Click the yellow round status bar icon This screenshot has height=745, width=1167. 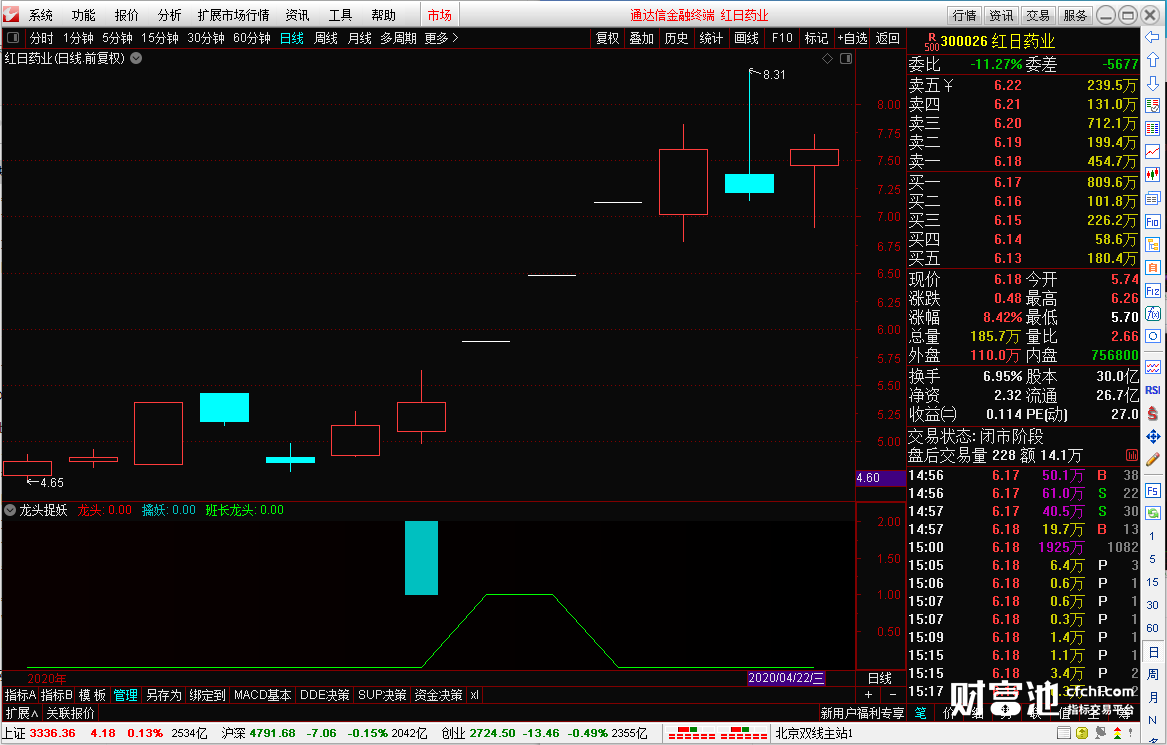pos(1081,733)
